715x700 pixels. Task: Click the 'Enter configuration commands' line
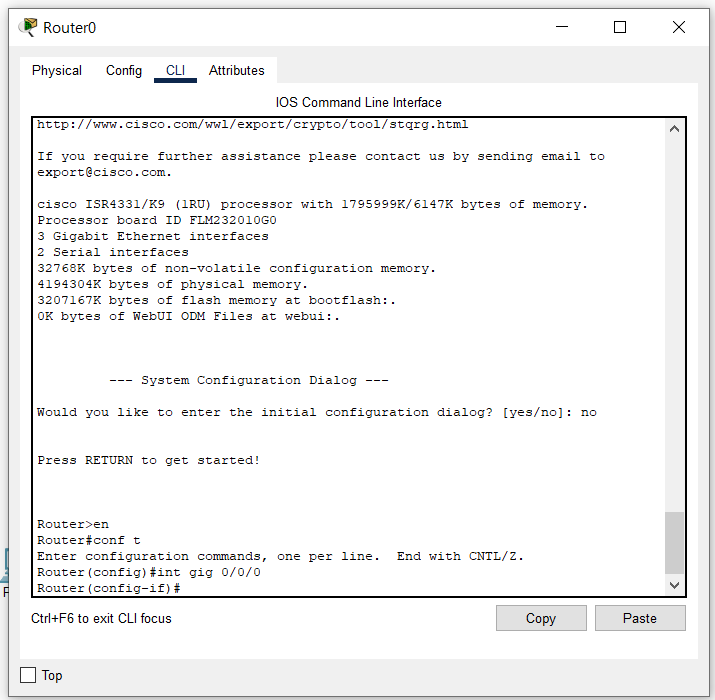tap(280, 556)
